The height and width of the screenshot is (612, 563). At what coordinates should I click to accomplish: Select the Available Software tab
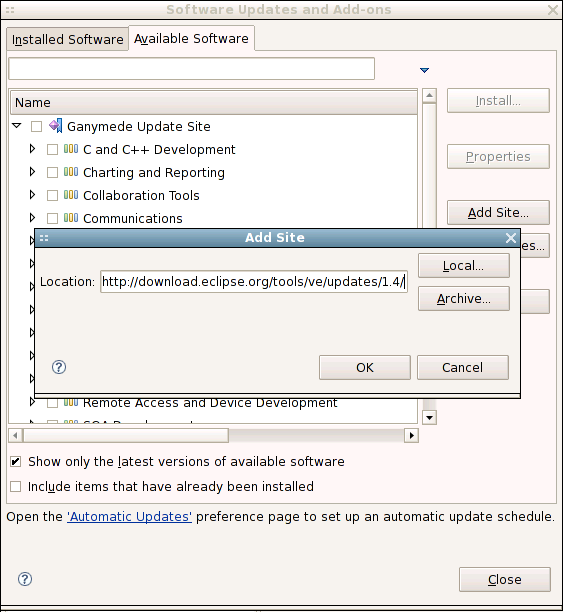[x=191, y=39]
